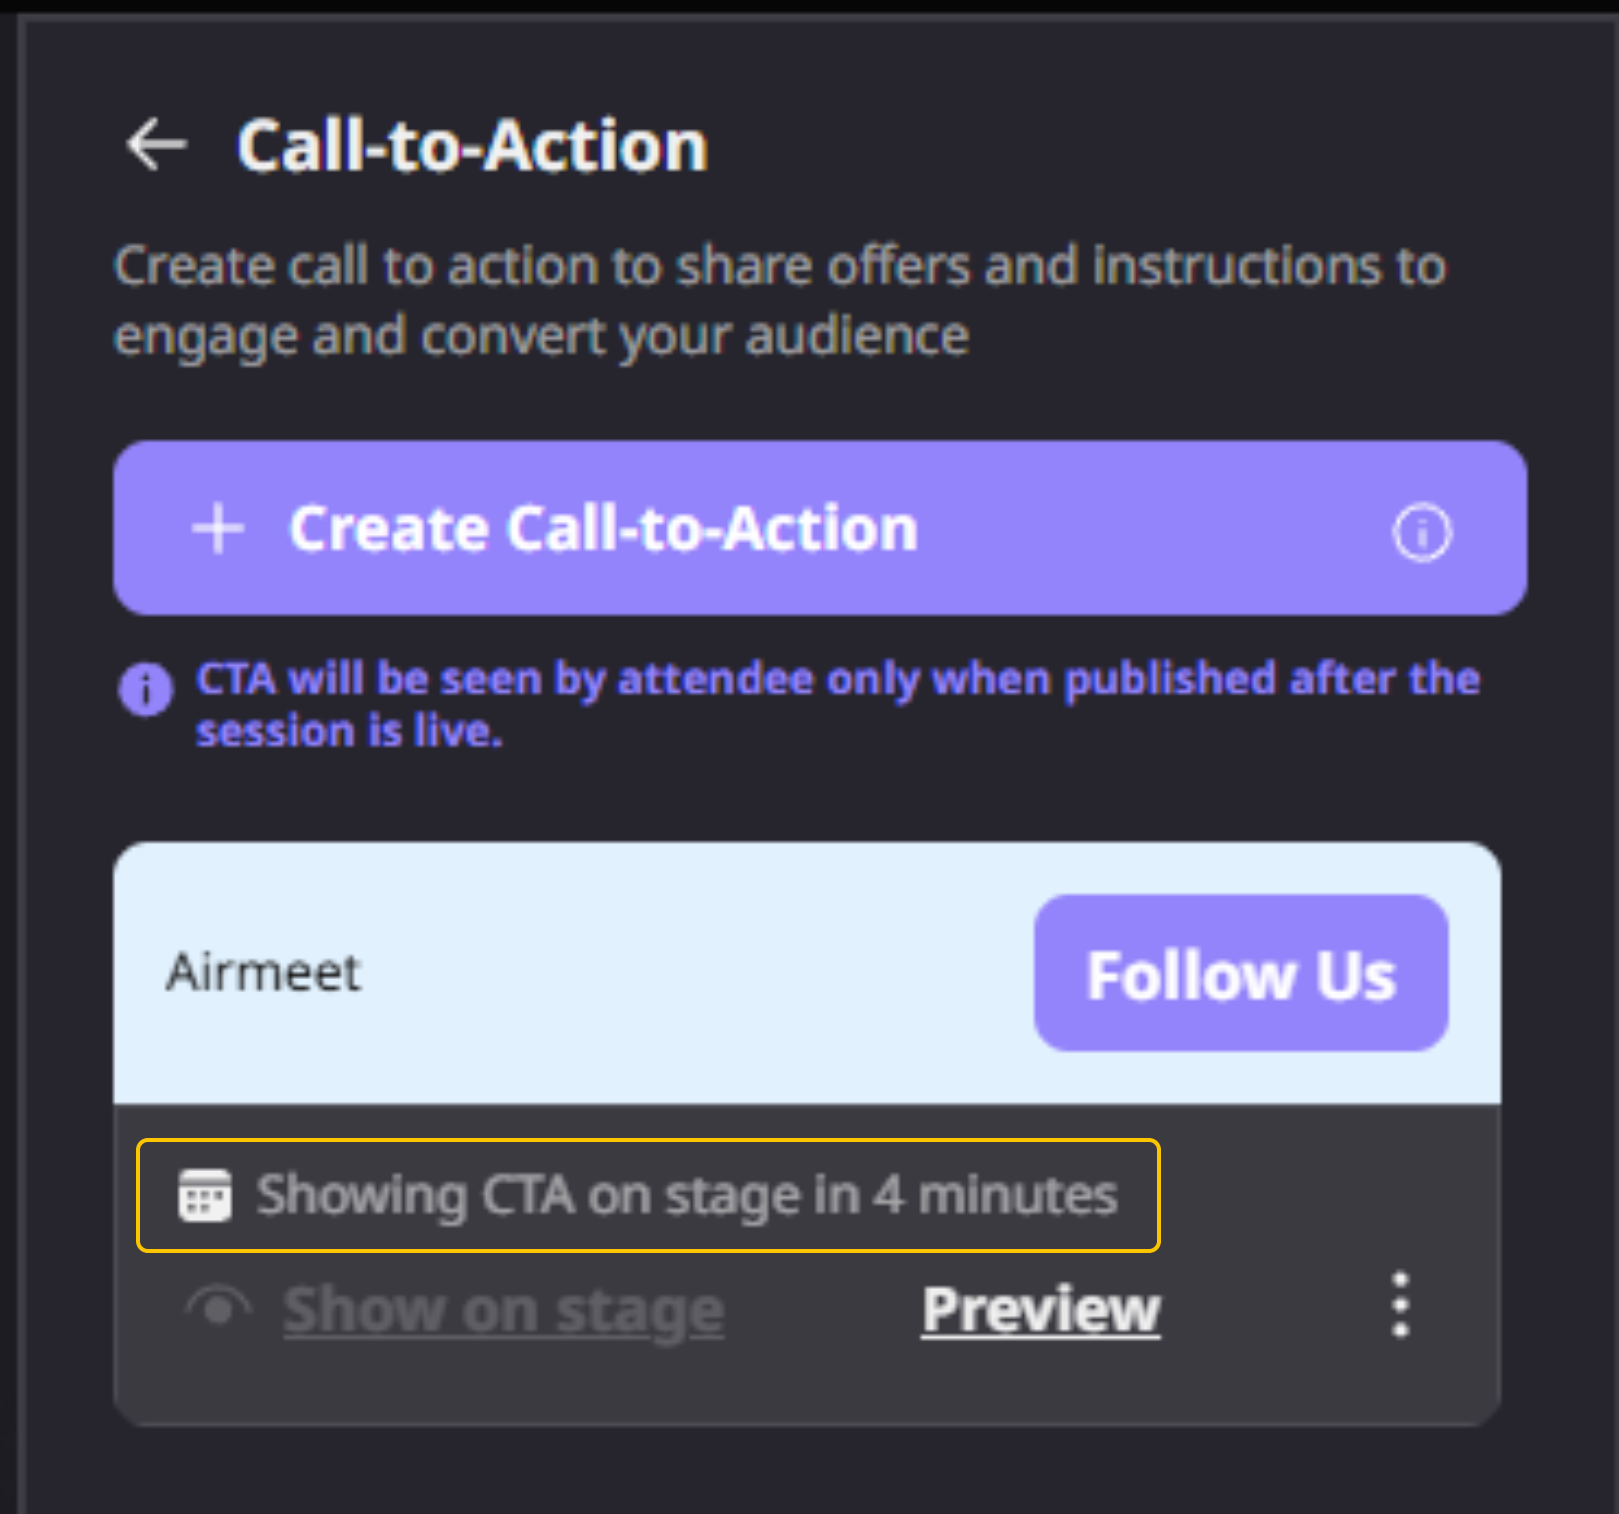Toggle the eye icon for Show on stage

tap(219, 1308)
